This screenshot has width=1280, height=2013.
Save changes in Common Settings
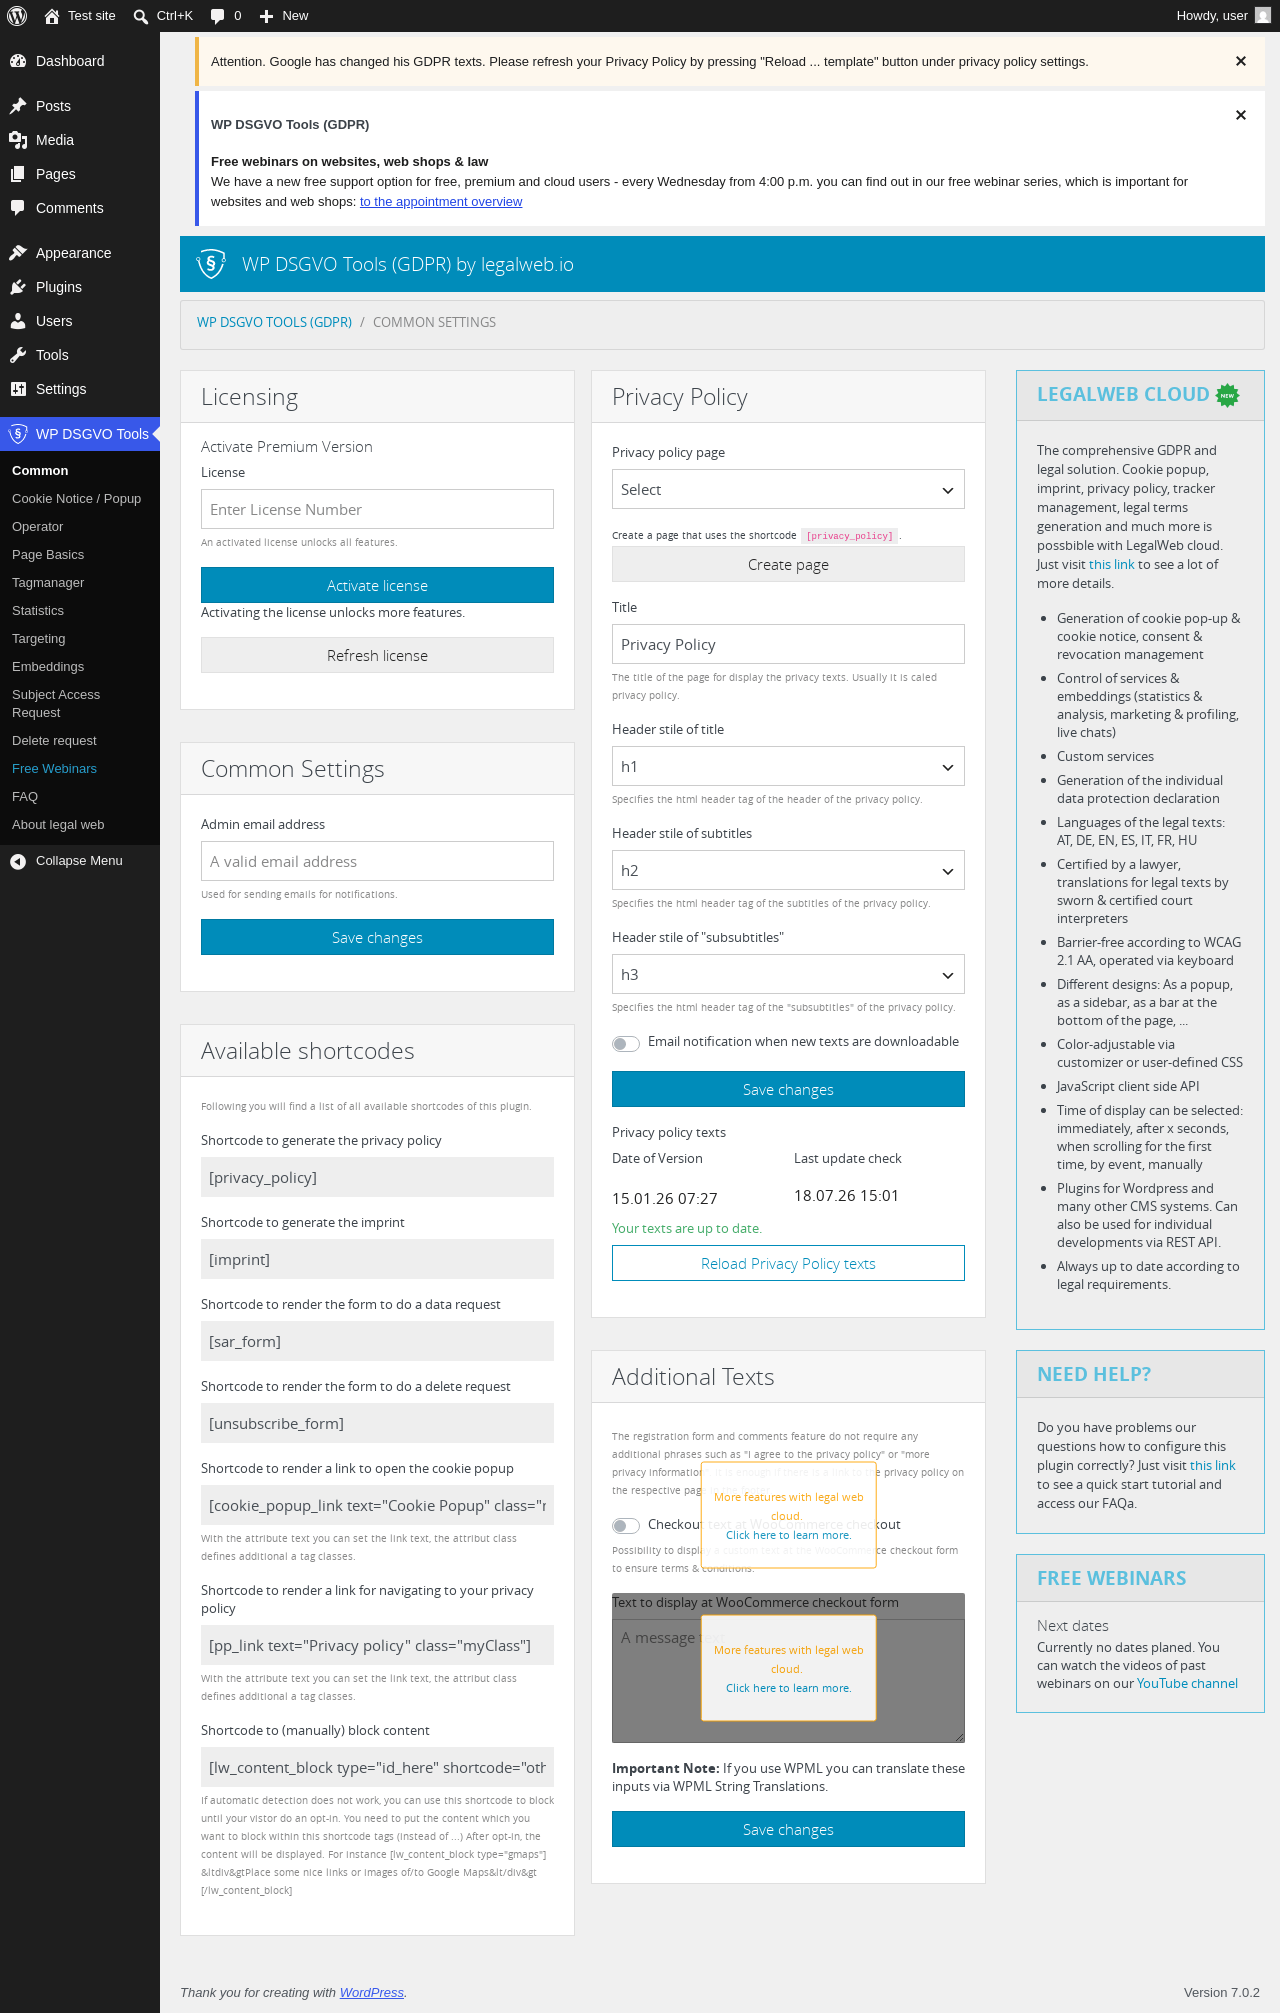377,937
